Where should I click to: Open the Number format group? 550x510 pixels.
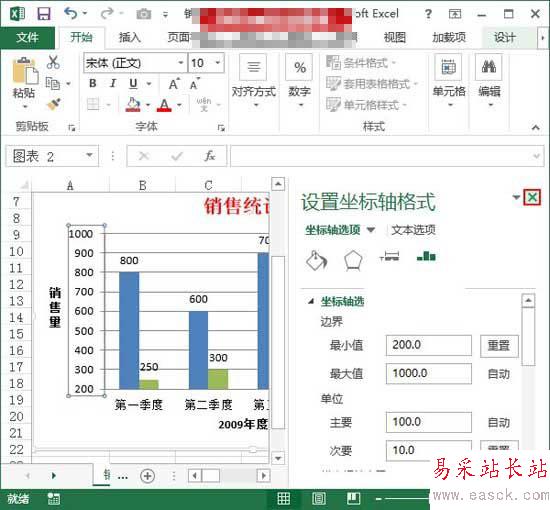[x=300, y=81]
